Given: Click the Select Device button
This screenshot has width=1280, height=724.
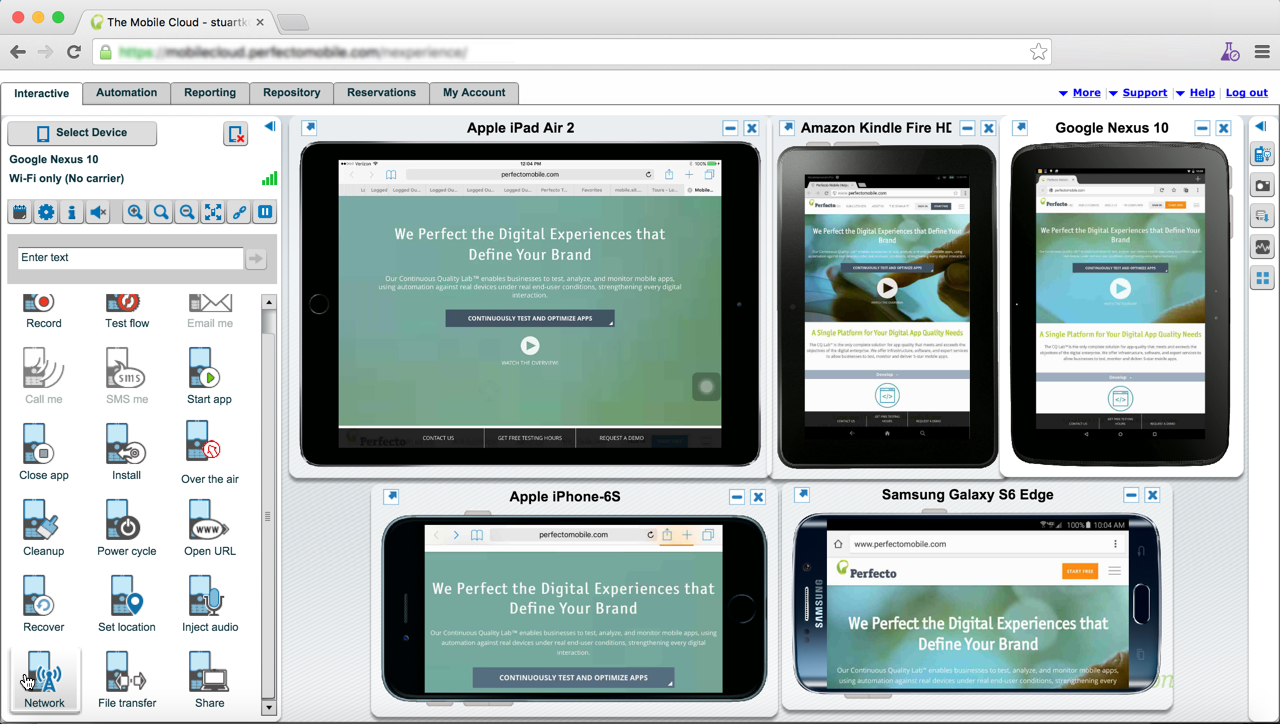Looking at the screenshot, I should click(82, 133).
